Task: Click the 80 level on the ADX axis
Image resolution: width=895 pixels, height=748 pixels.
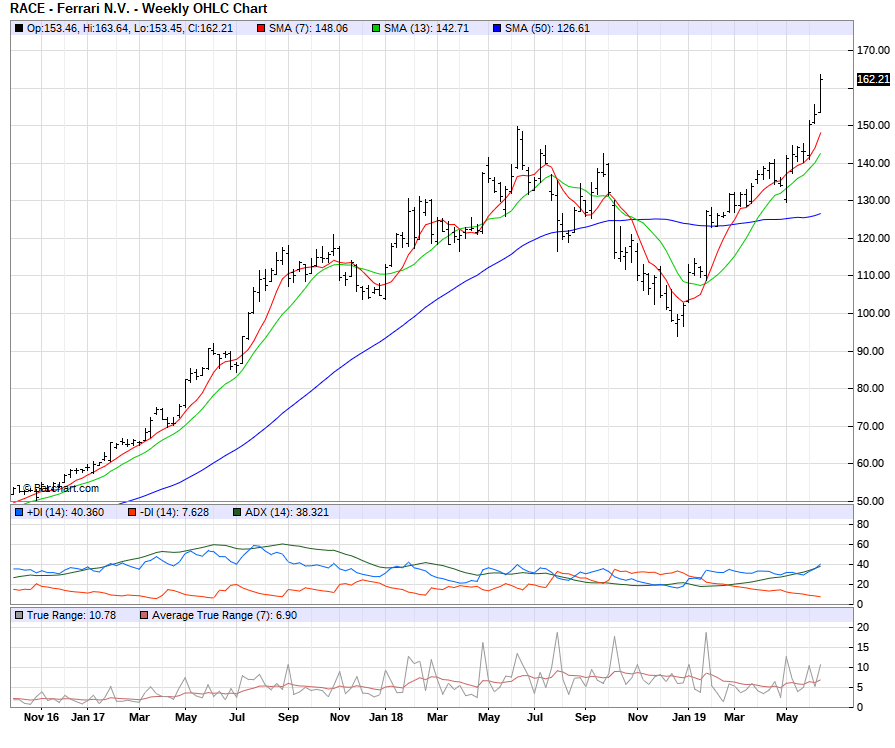Action: 863,524
